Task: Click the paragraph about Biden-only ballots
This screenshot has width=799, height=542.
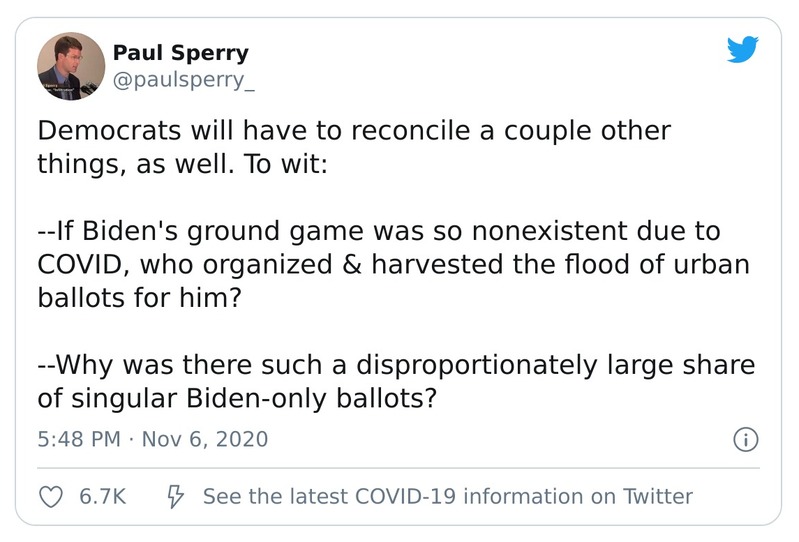Action: click(x=395, y=380)
